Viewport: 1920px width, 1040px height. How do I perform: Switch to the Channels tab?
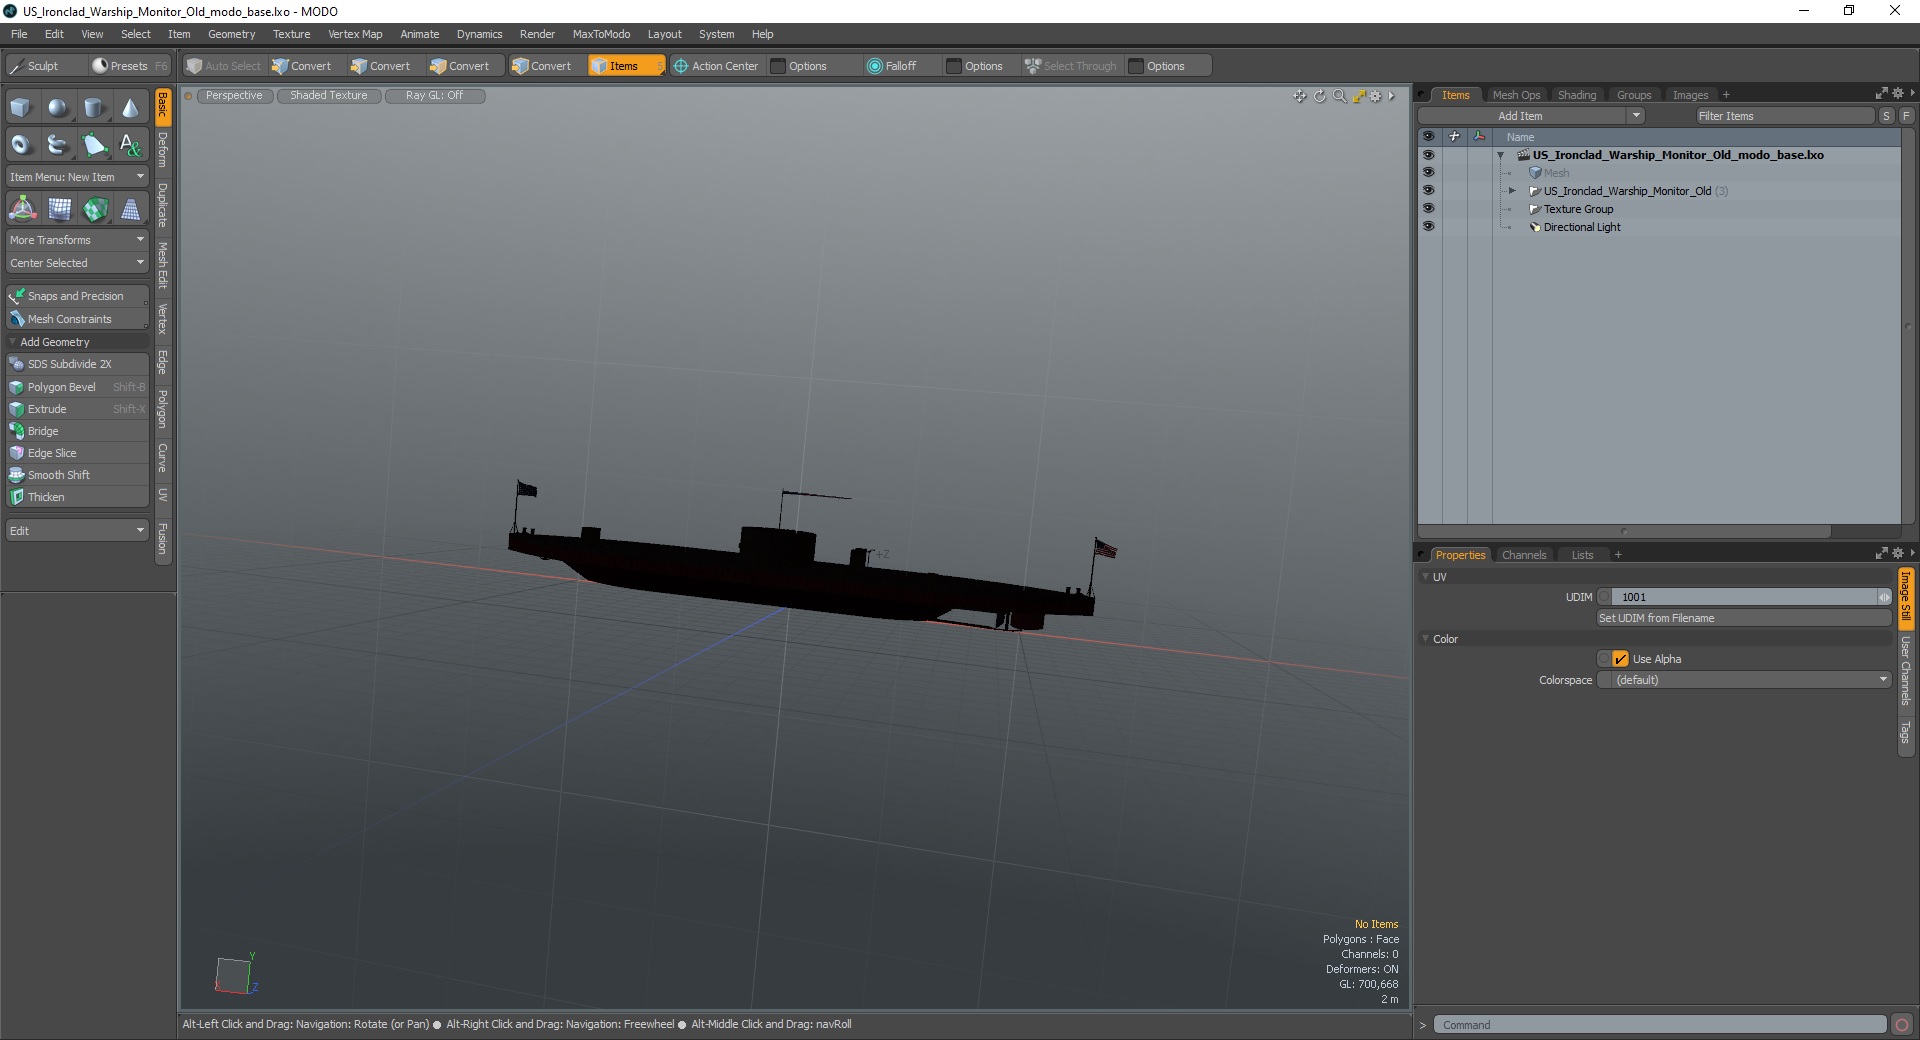click(x=1524, y=555)
